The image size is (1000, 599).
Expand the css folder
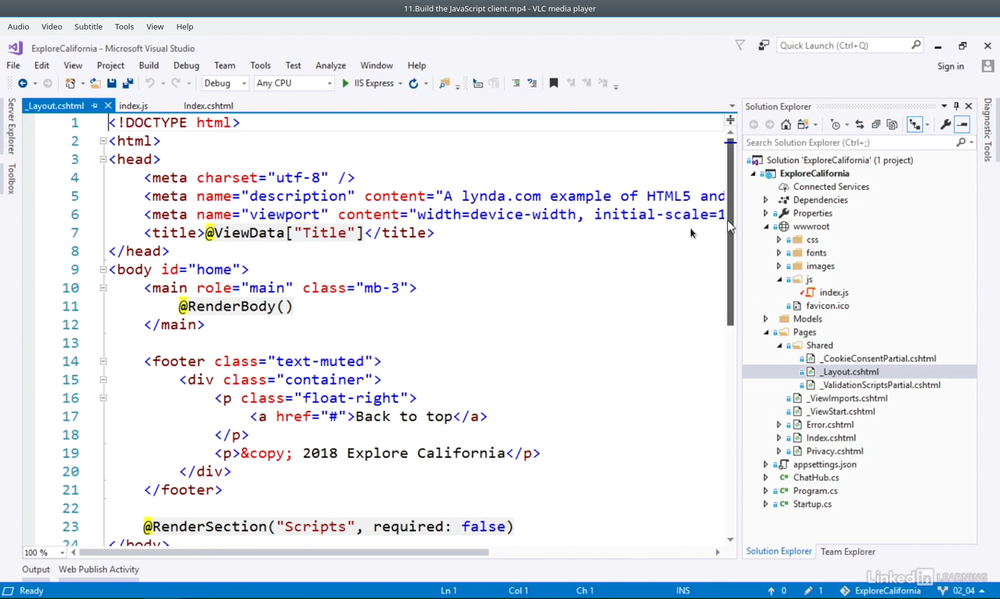pyautogui.click(x=779, y=240)
